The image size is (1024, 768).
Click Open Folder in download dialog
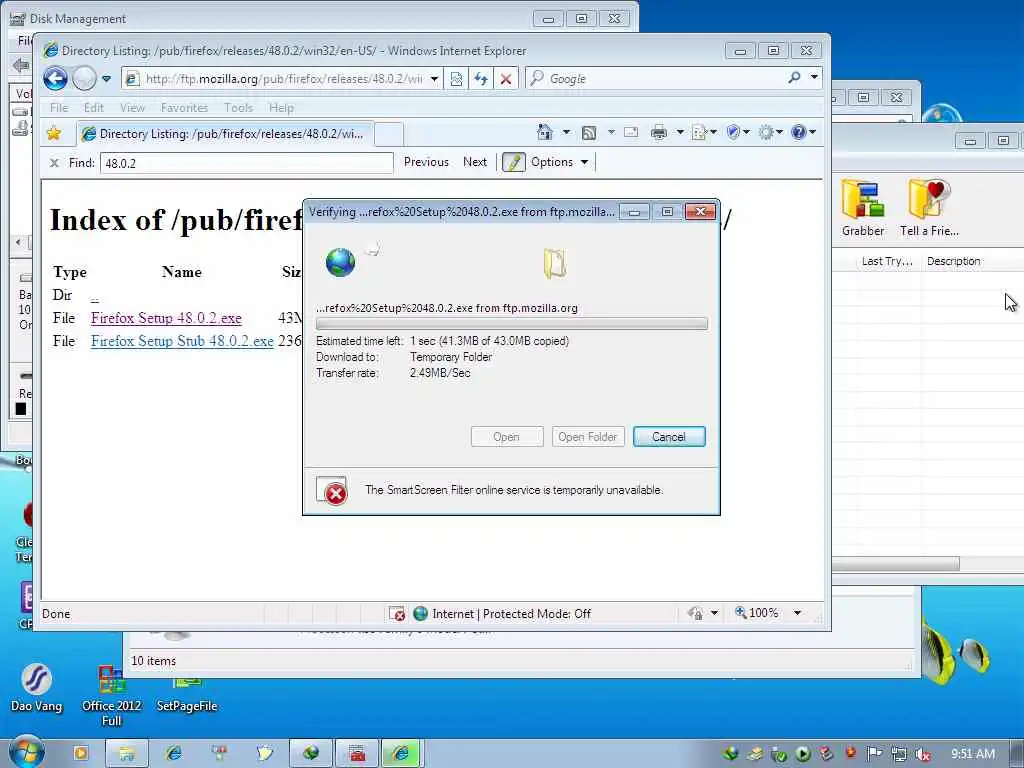tap(588, 437)
